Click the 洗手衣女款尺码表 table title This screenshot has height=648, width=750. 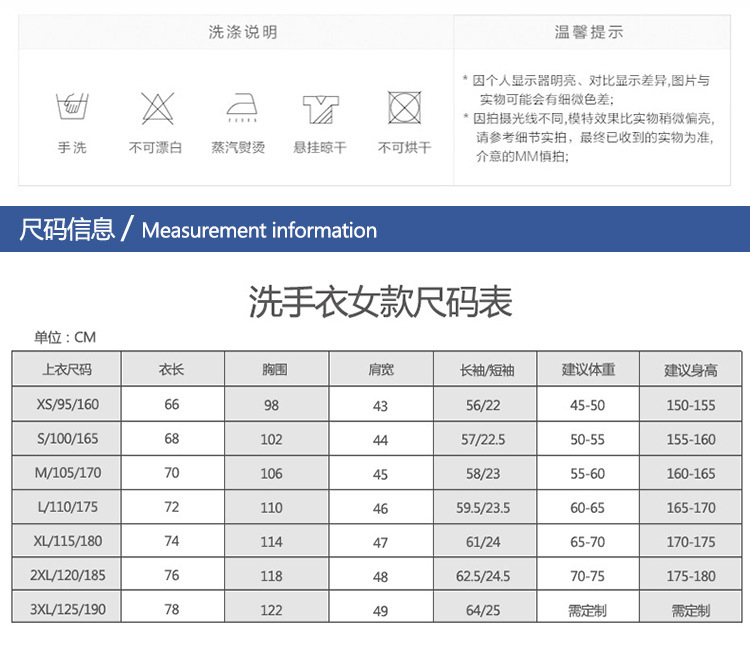379,301
